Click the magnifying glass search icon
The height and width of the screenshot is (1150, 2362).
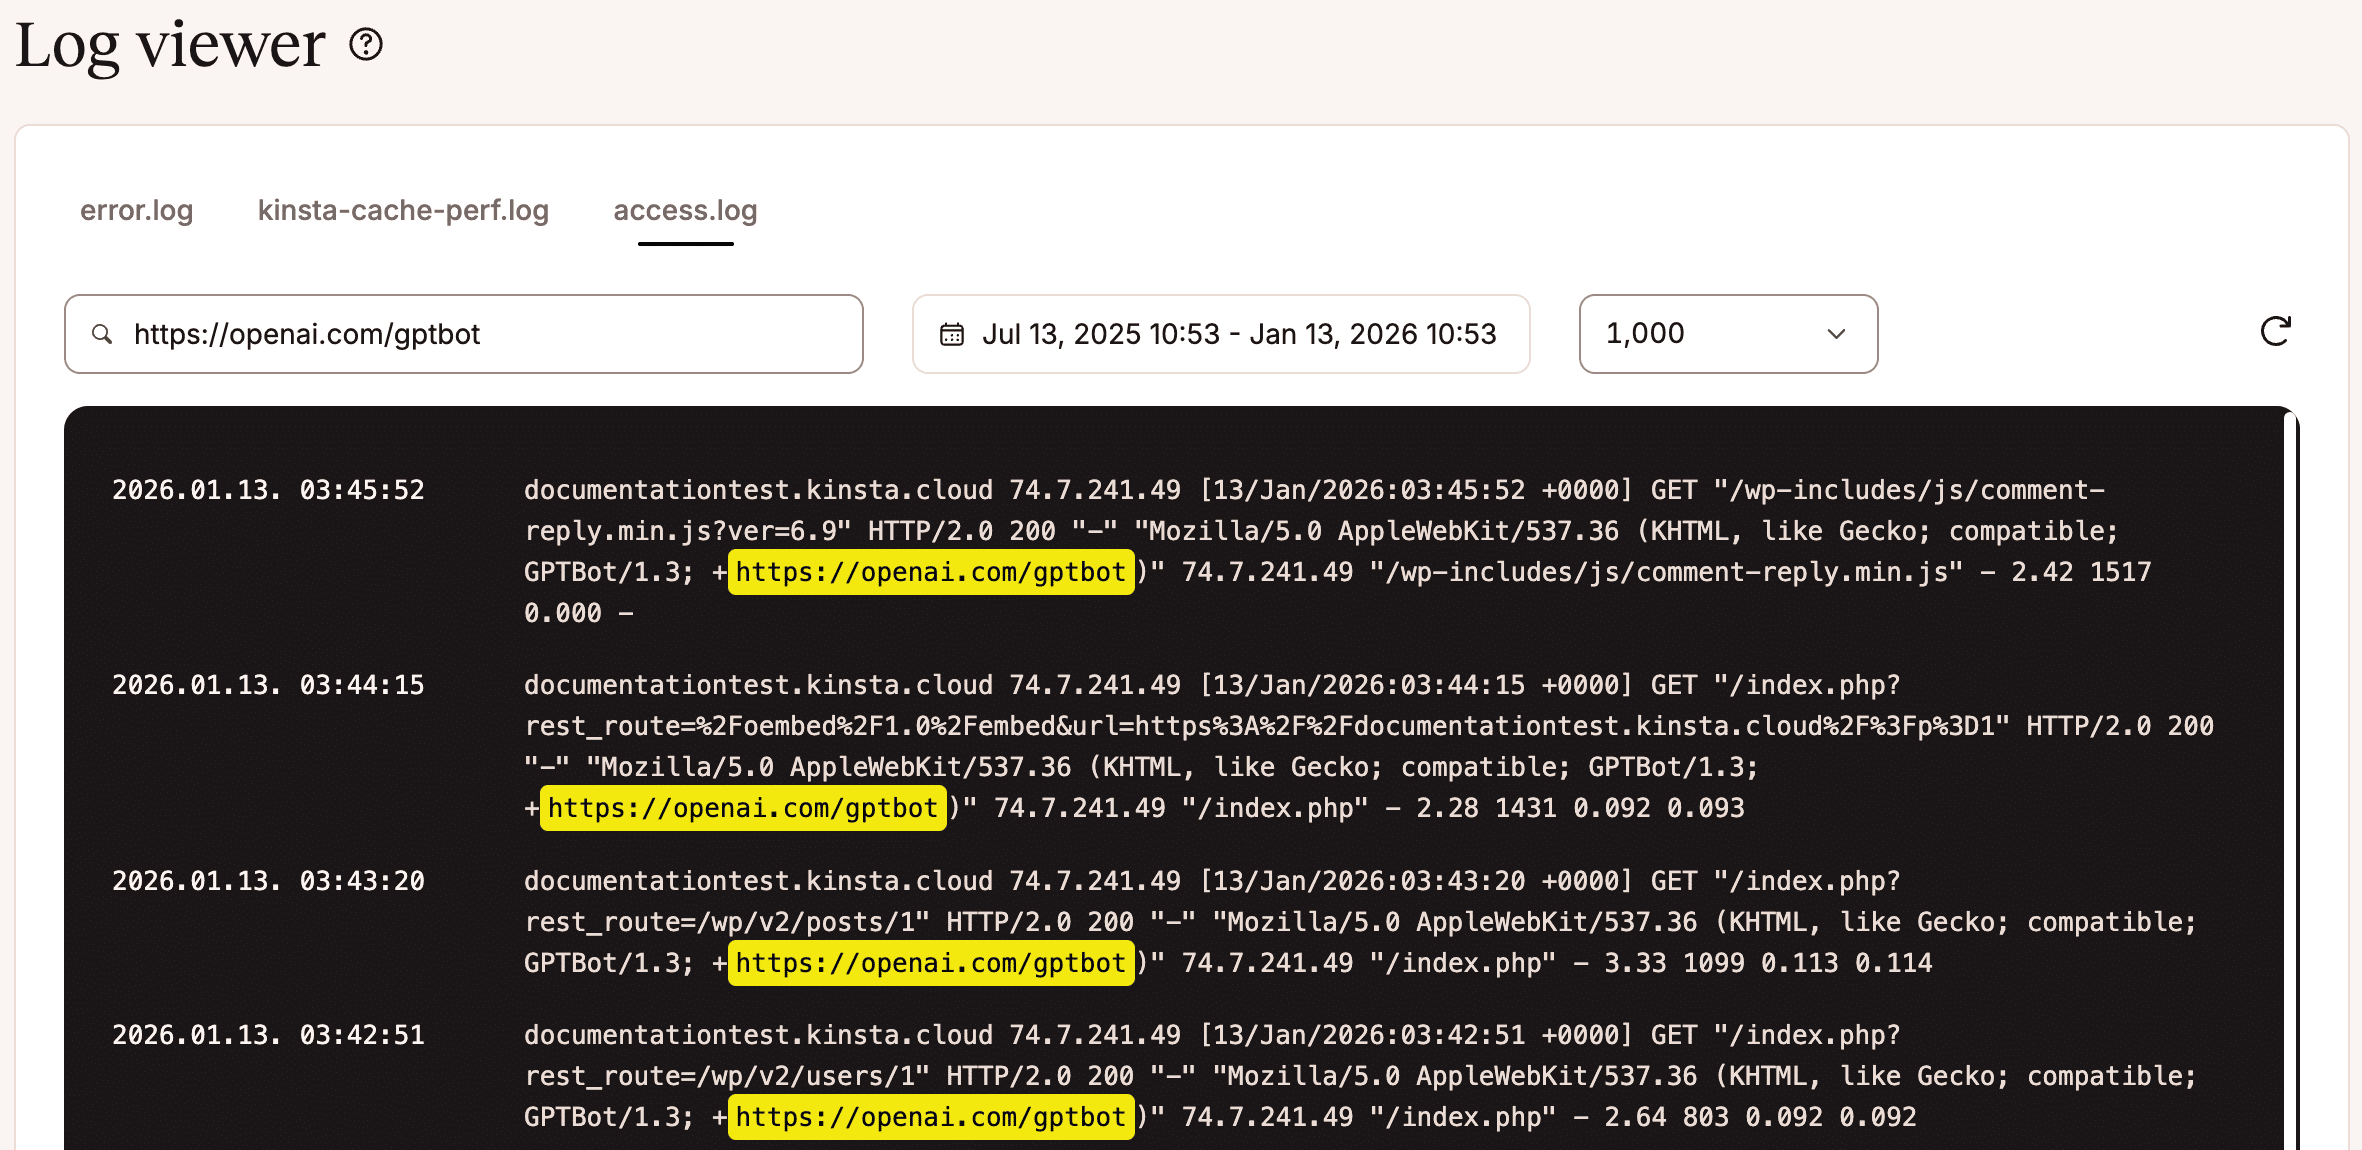point(102,333)
